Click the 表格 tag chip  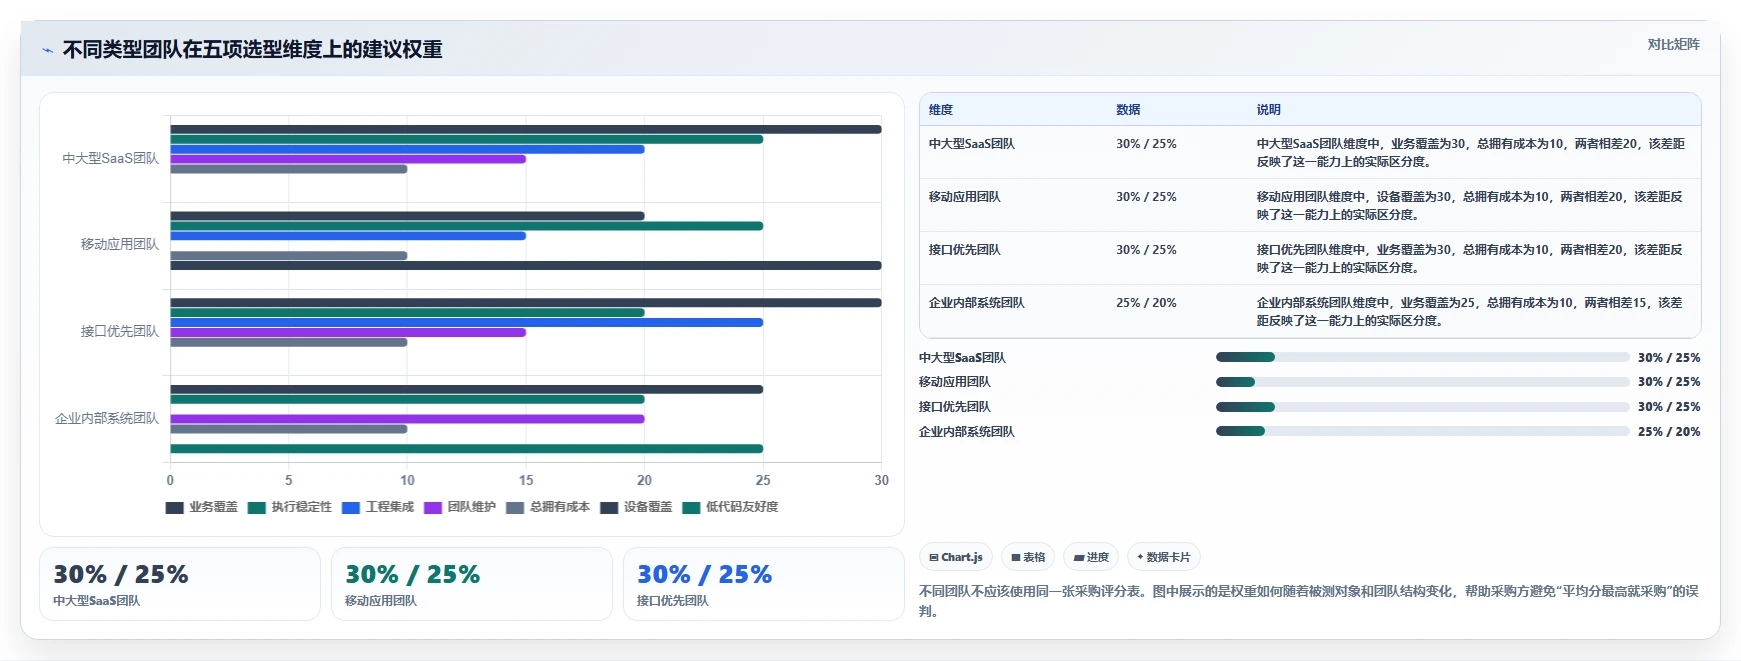[x=1028, y=557]
